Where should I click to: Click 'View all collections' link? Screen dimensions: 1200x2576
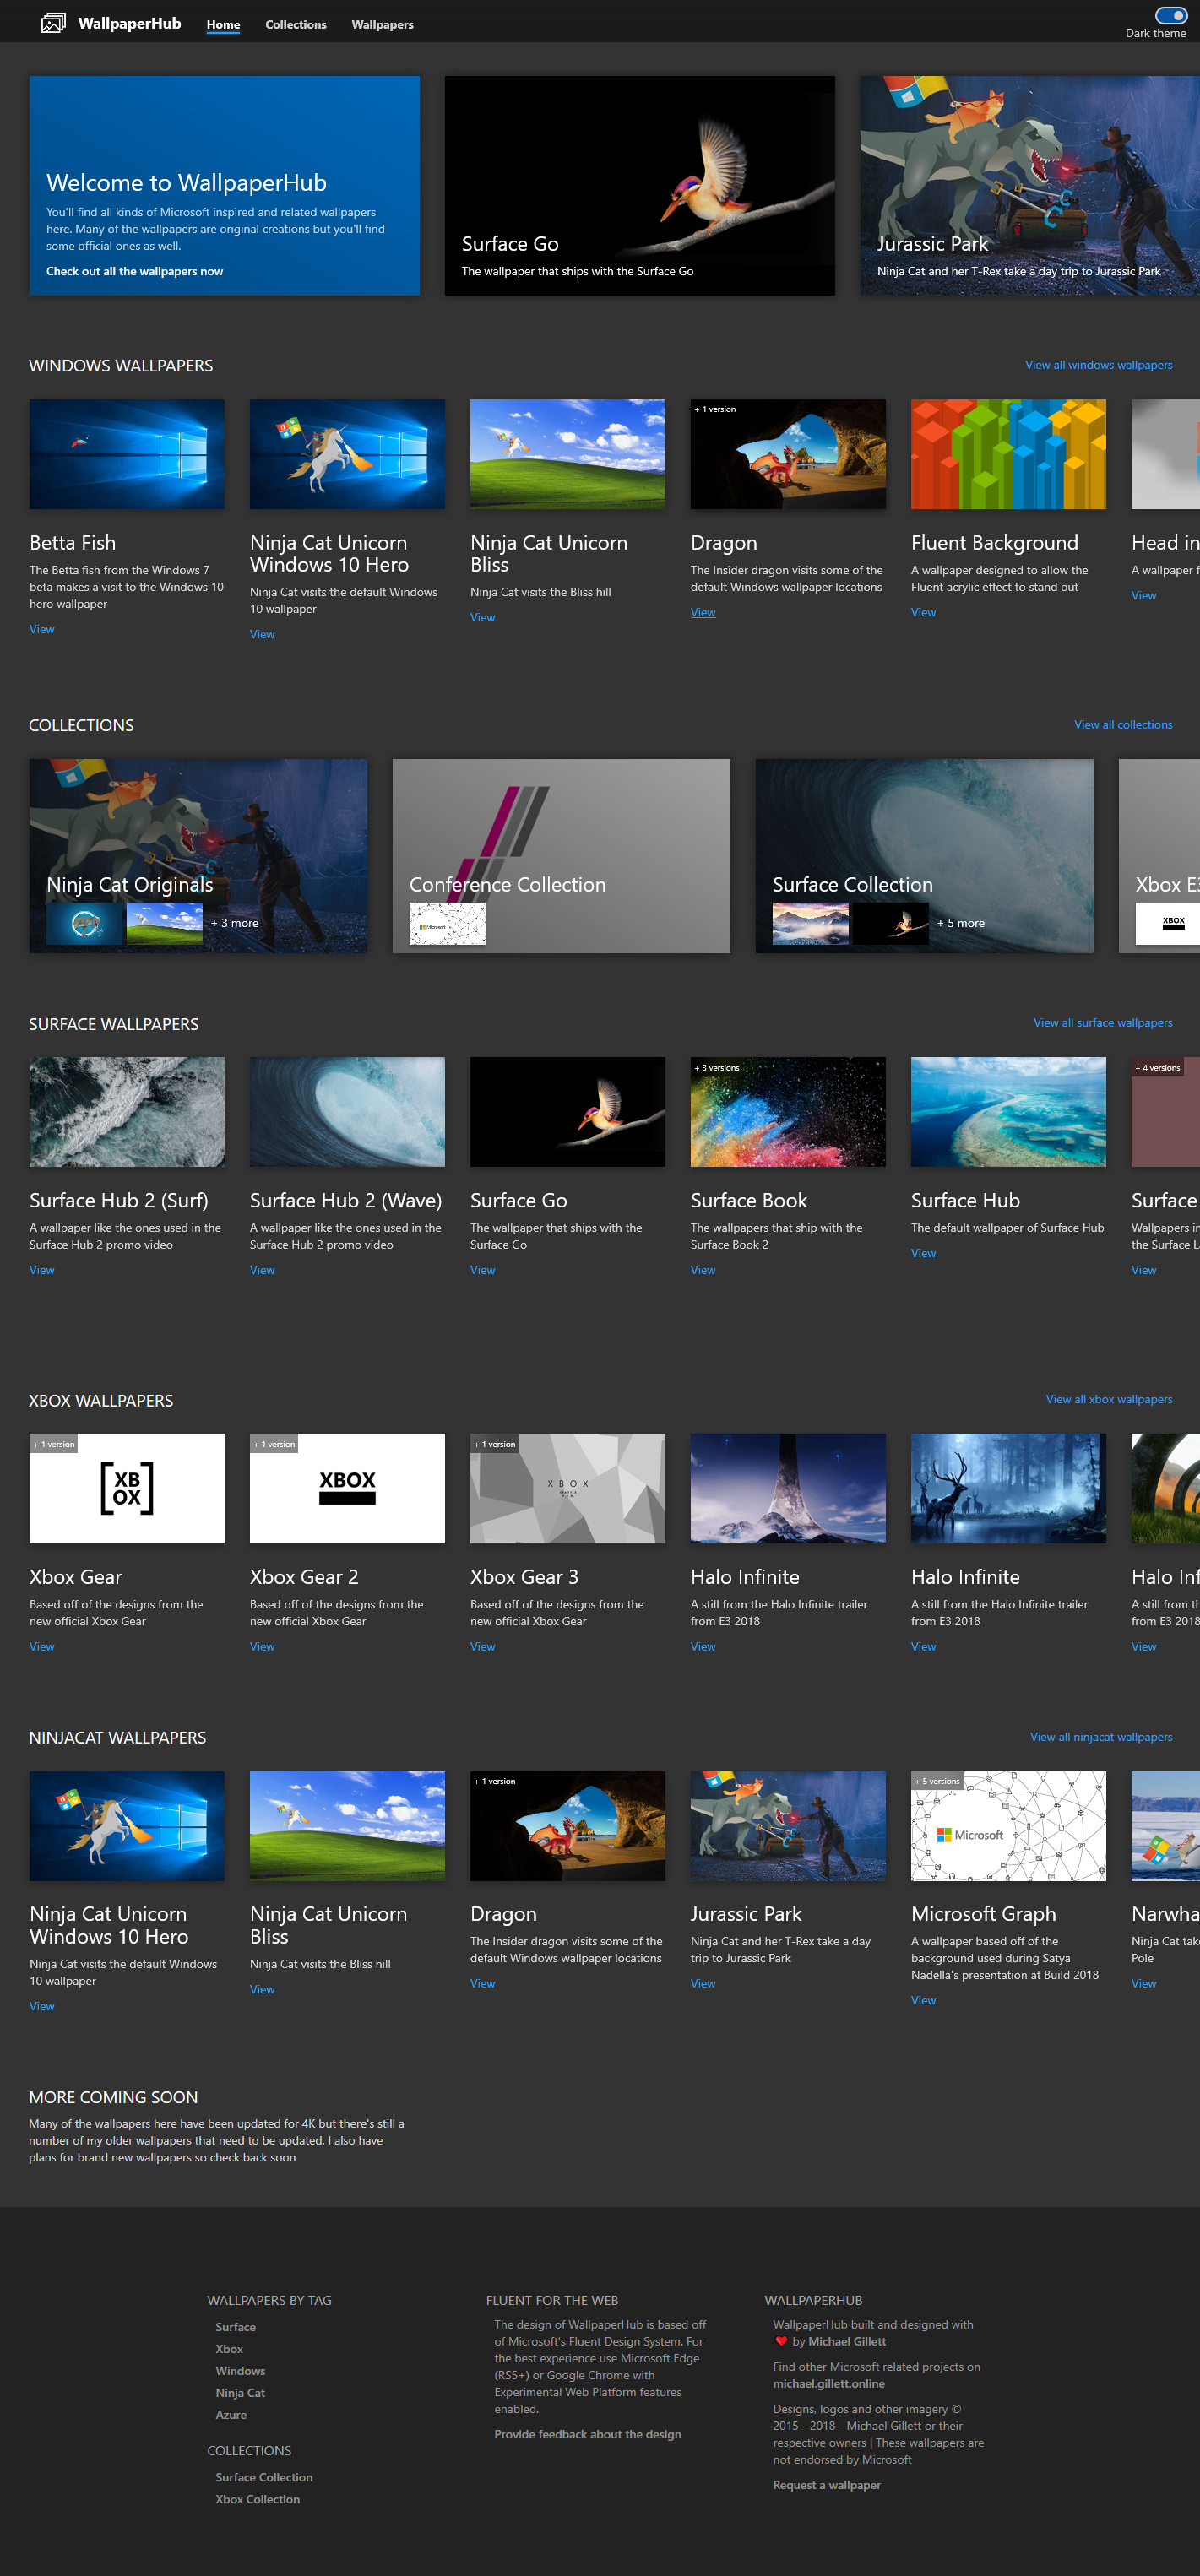pyautogui.click(x=1123, y=725)
